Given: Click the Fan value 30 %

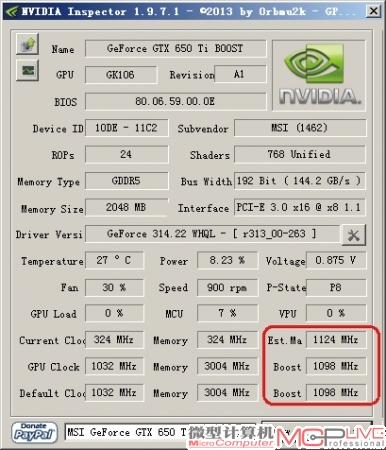Looking at the screenshot, I should (114, 287).
